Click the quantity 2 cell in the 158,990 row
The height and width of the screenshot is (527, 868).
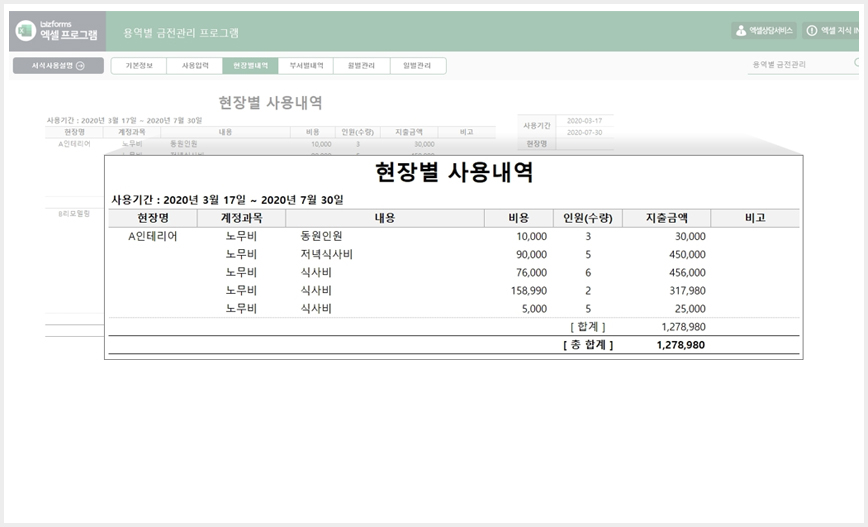(x=588, y=291)
